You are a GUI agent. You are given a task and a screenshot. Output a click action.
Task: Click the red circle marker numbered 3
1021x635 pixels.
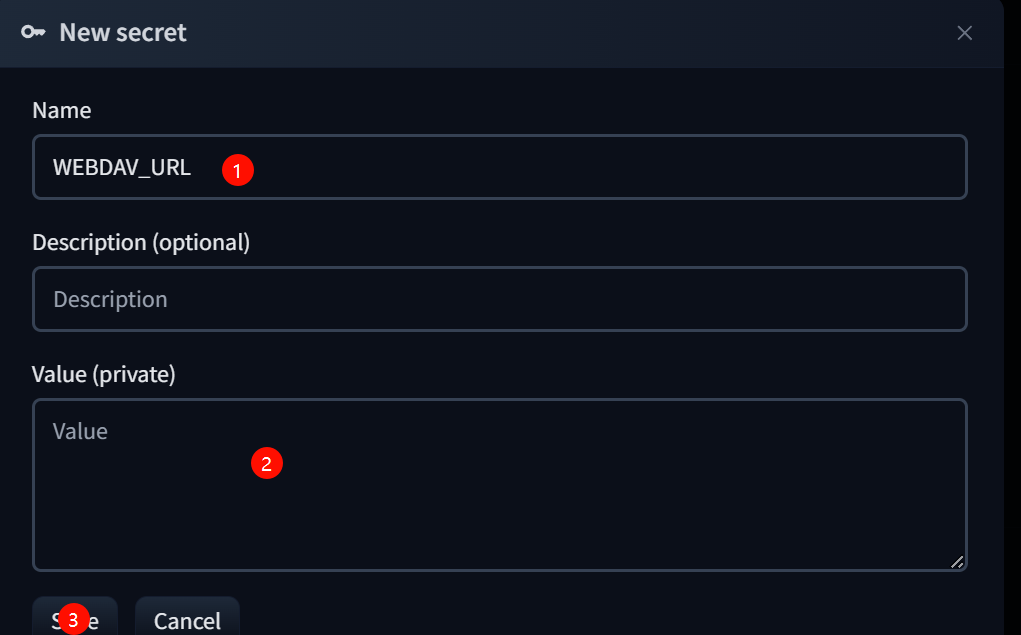coord(73,620)
